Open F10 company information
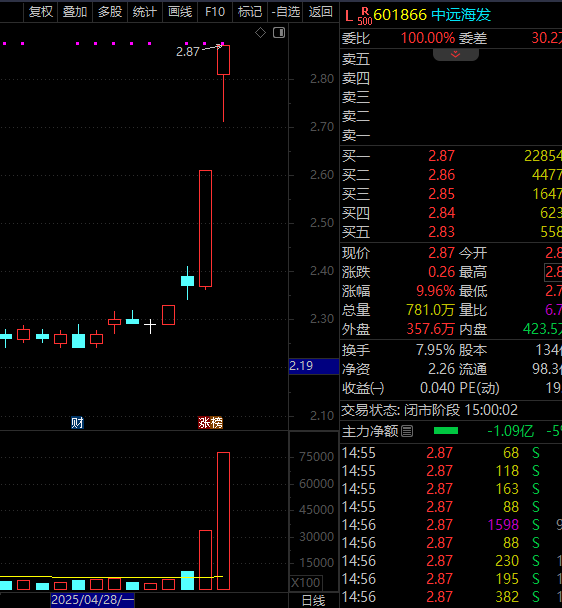 [x=215, y=12]
